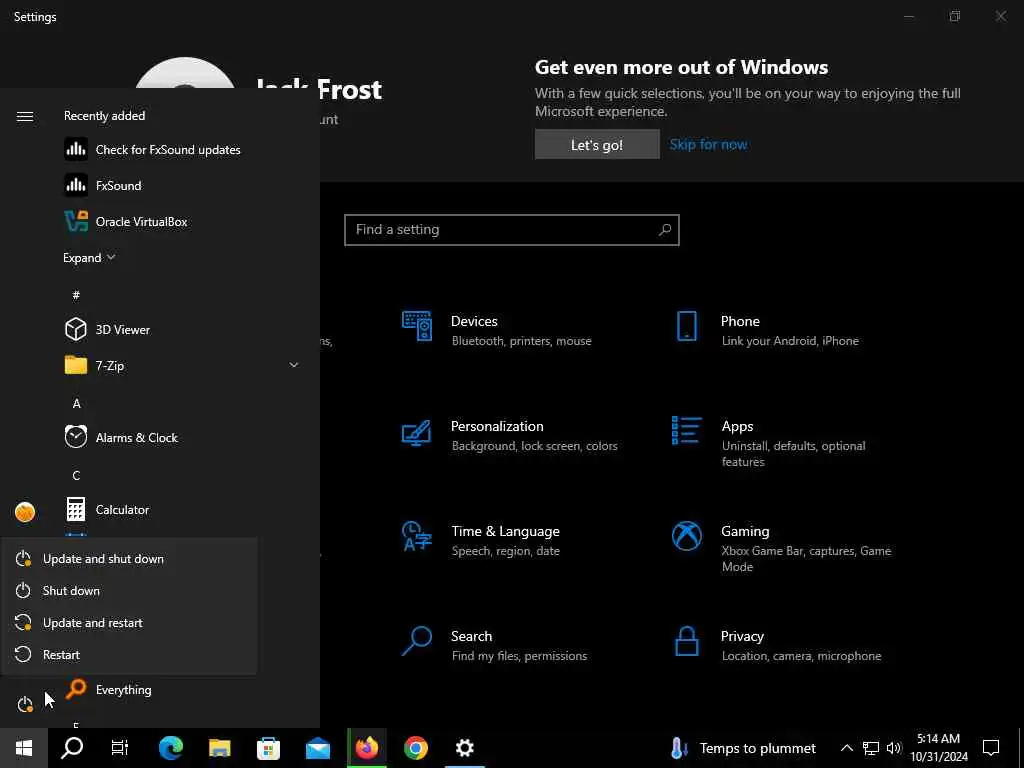Viewport: 1024px width, 768px height.
Task: Open 3D Viewer app
Action: [123, 330]
